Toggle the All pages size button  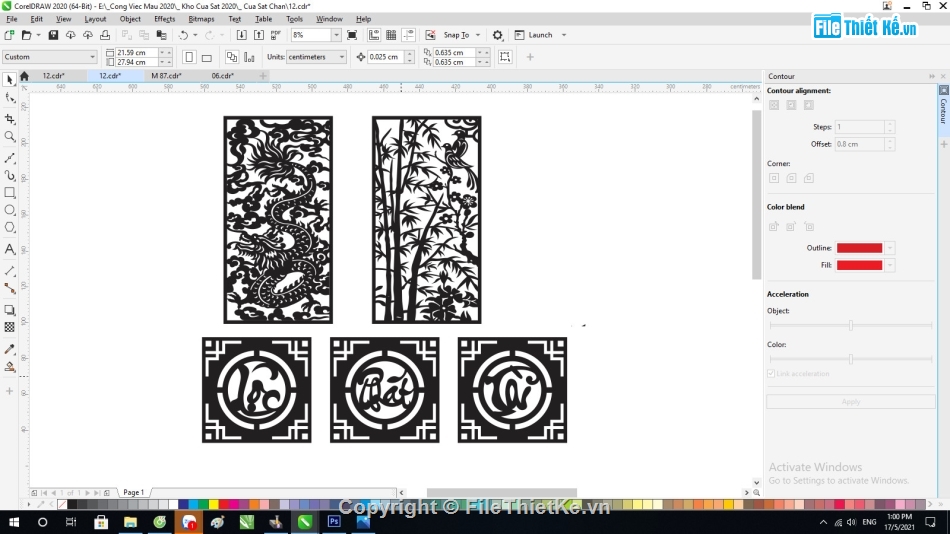232,57
